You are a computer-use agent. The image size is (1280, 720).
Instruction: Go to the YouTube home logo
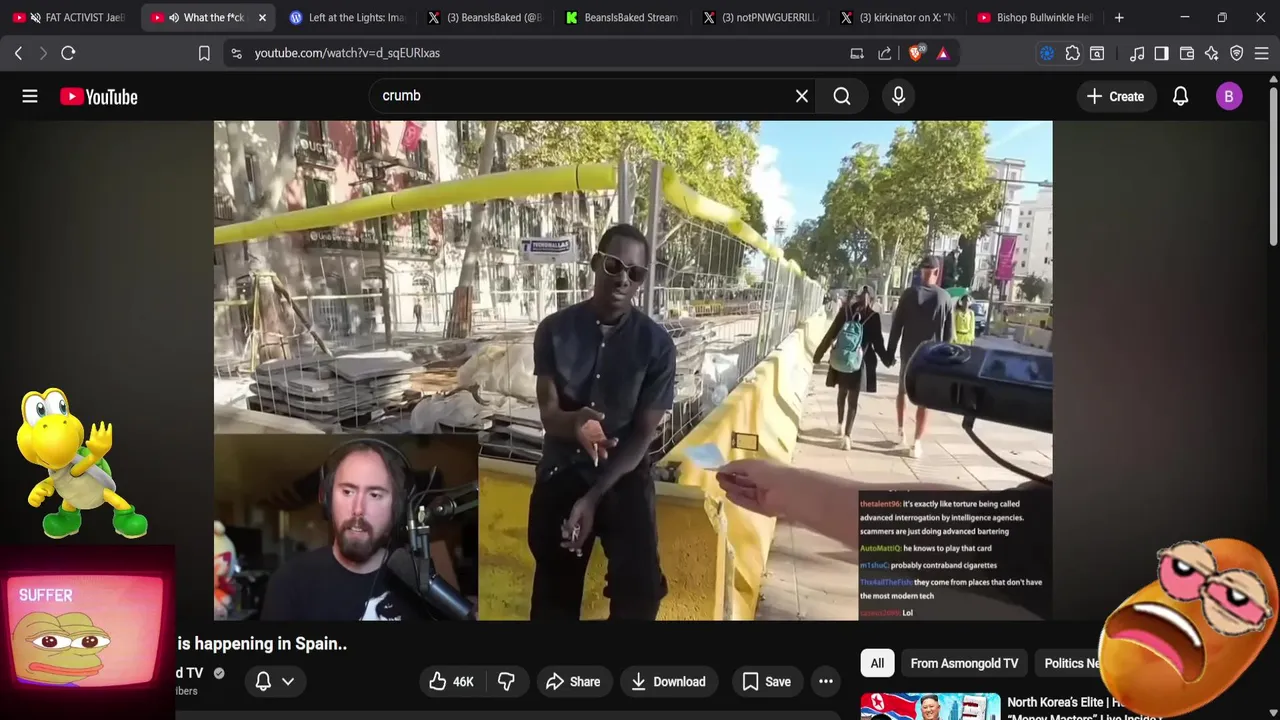click(x=98, y=96)
